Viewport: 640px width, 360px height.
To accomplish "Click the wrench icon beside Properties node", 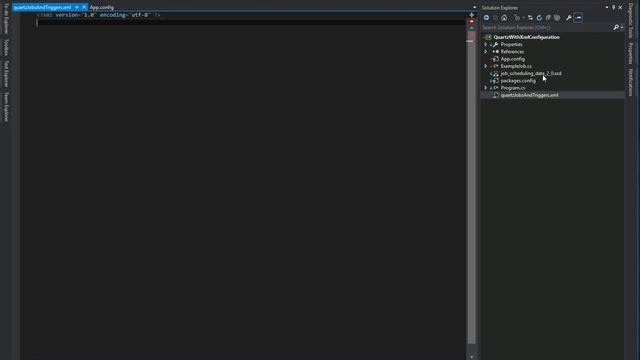I will click(x=495, y=44).
